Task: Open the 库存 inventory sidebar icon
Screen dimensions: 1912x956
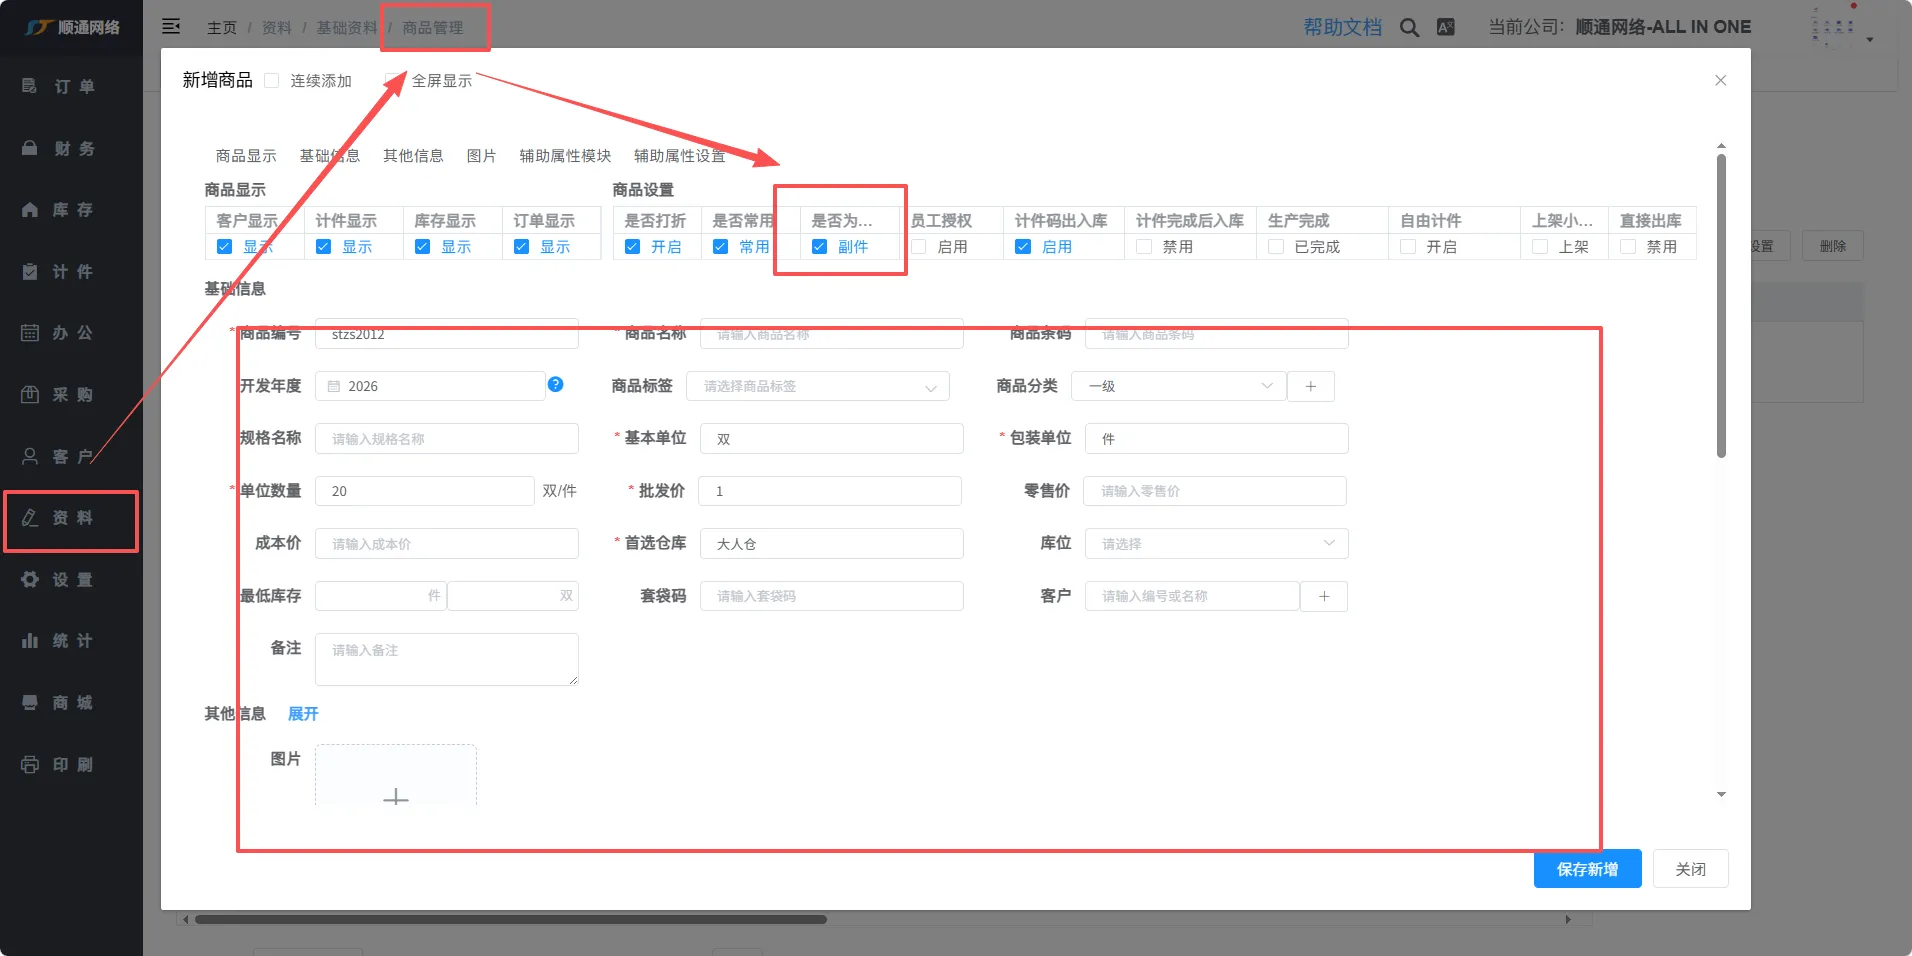Action: [30, 210]
